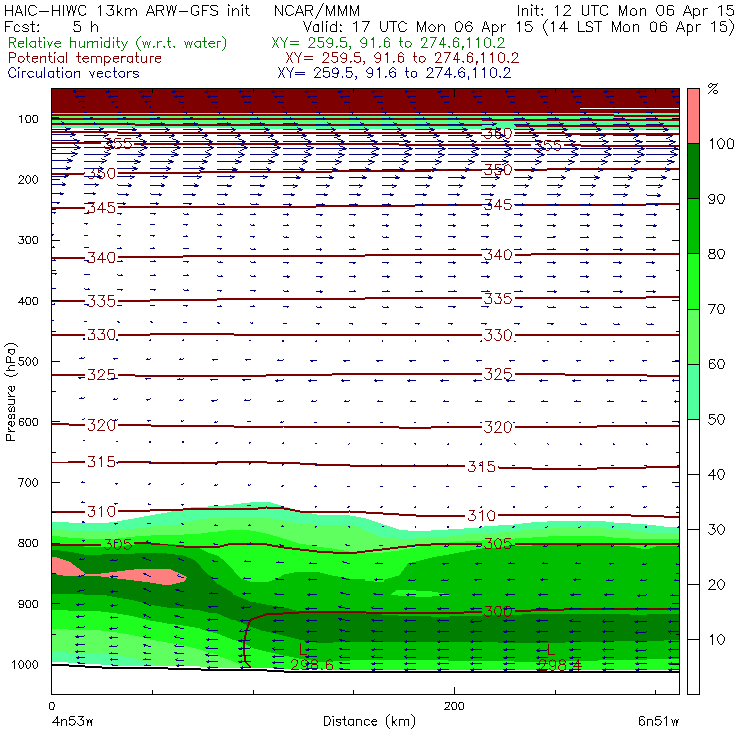740x740 pixels.
Task: Click the left '345' contour label
Action: click(x=101, y=208)
